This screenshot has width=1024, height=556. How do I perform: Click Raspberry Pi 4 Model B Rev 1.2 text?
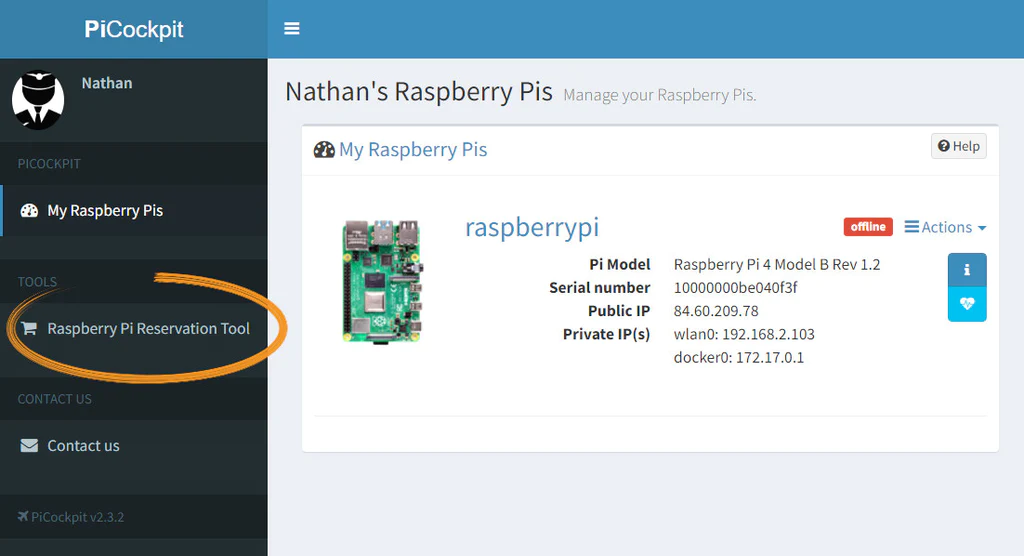[x=777, y=265]
